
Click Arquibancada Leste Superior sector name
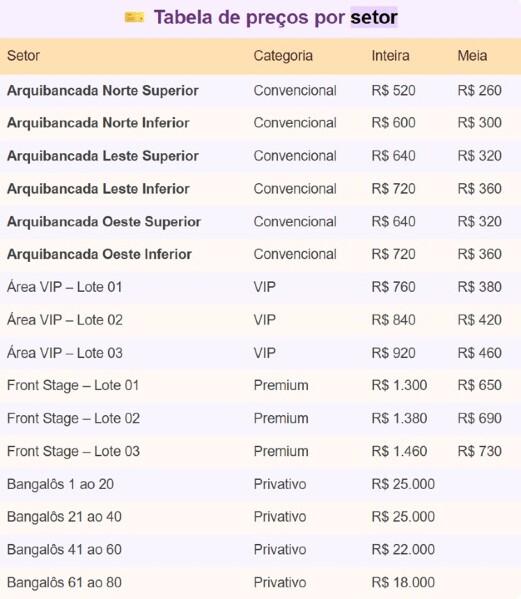(x=103, y=156)
